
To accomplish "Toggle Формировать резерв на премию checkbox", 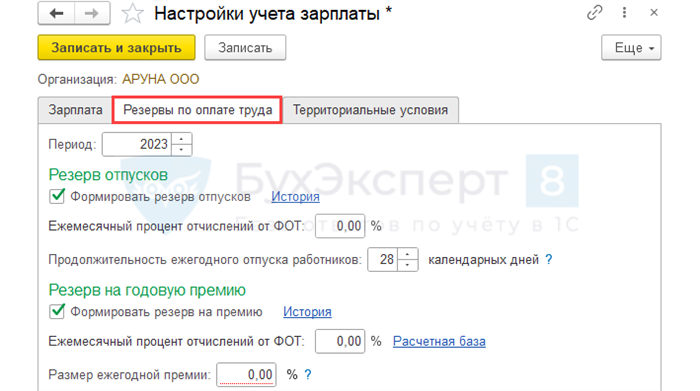I will click(x=57, y=311).
